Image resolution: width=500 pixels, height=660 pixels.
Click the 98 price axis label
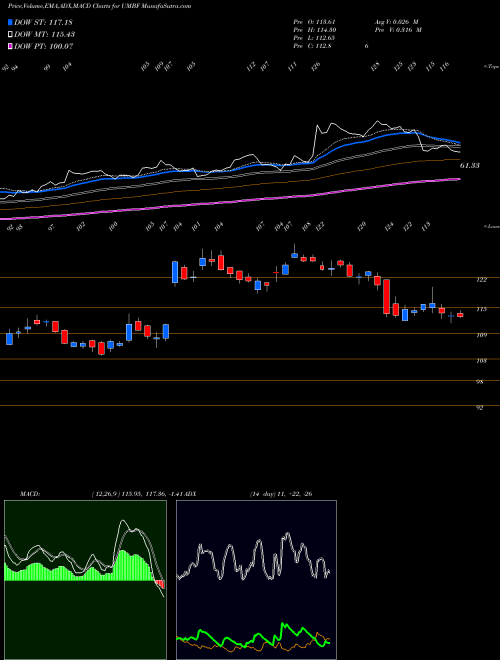480,382
